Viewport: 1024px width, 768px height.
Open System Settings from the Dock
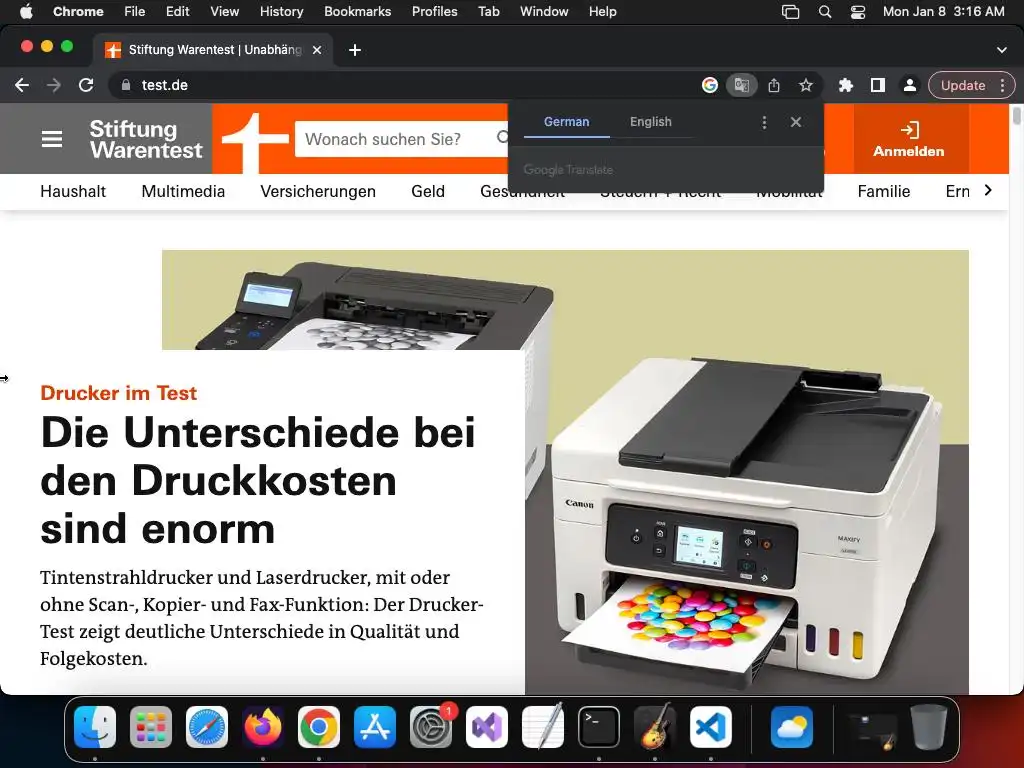coord(431,727)
